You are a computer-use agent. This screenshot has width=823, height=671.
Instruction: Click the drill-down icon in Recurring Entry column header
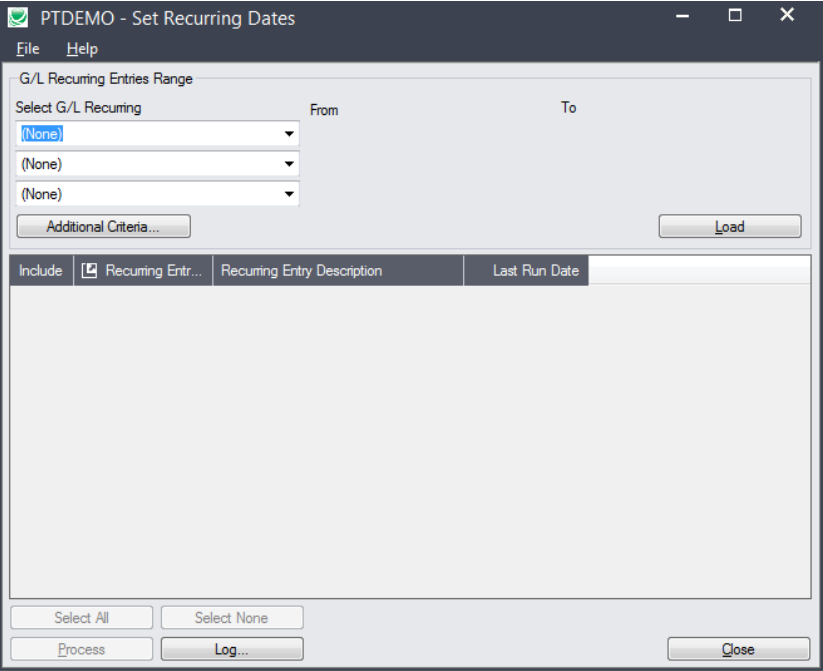(x=89, y=270)
